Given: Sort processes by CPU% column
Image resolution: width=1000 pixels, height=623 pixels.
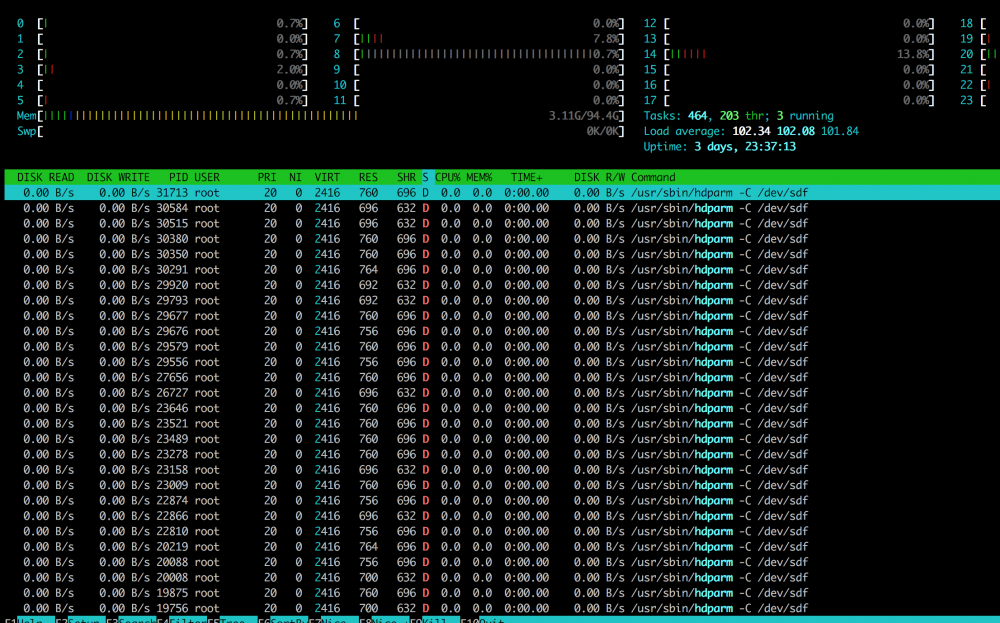Looking at the screenshot, I should pyautogui.click(x=448, y=177).
